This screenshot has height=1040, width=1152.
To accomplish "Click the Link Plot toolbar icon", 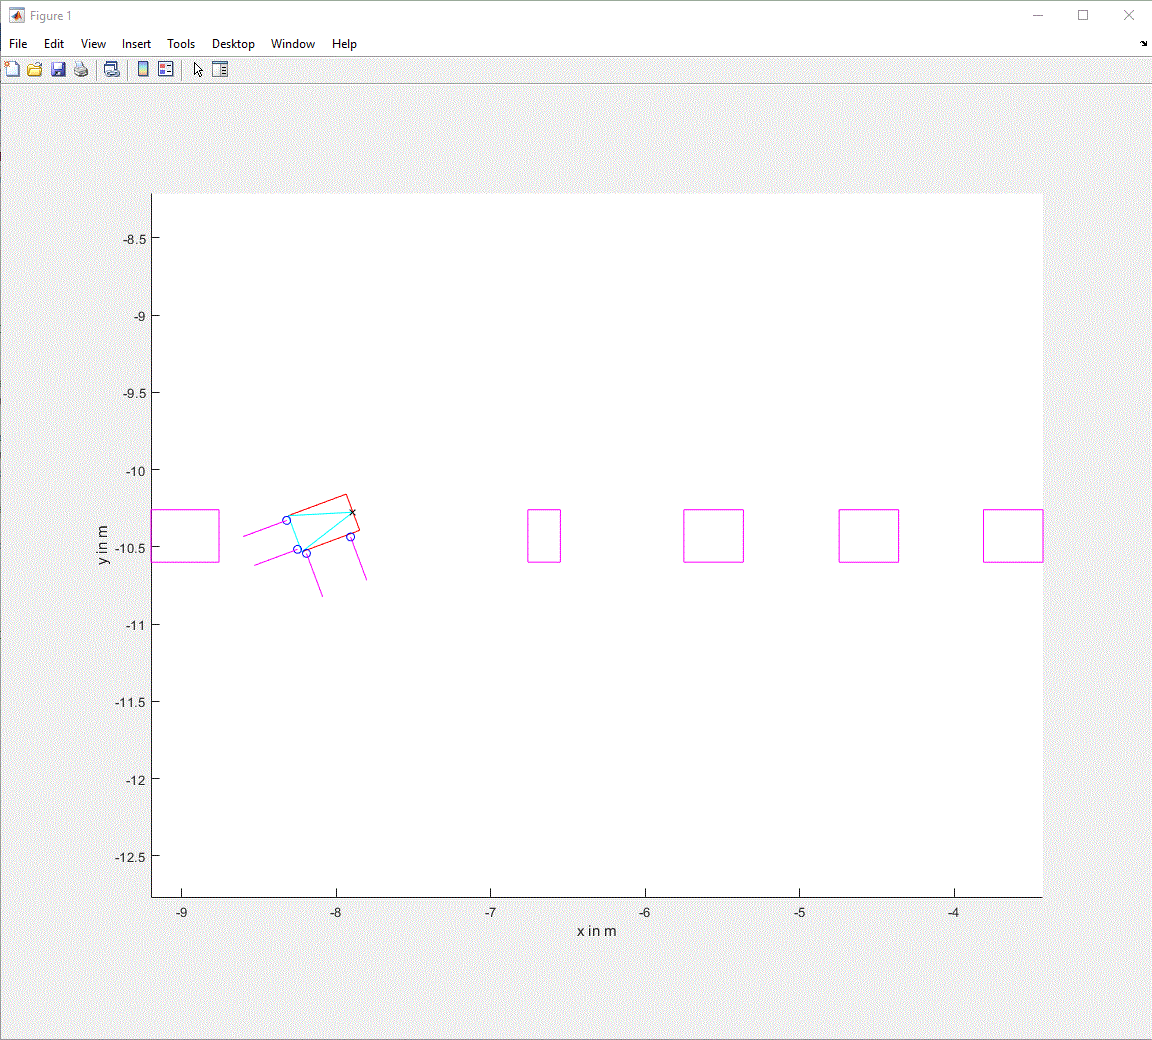I will (x=112, y=69).
